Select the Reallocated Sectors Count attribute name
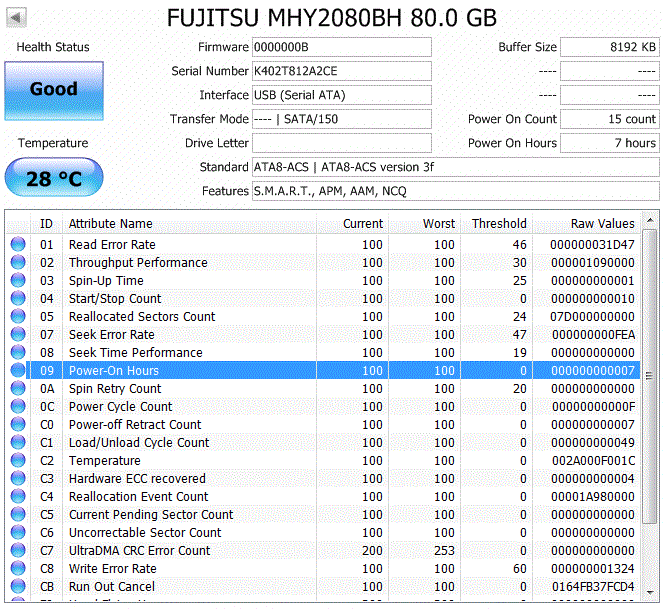Image resolution: width=666 pixels, height=609 pixels. coord(142,316)
